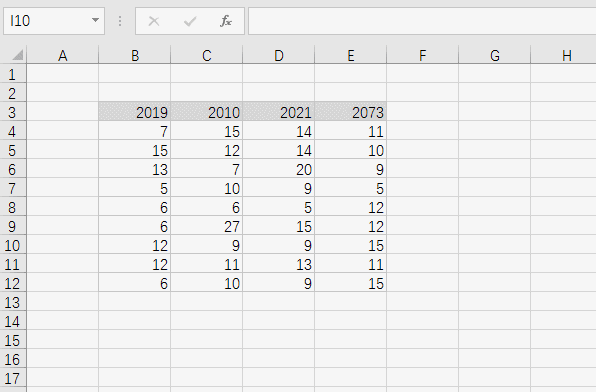This screenshot has height=392, width=596.
Task: Click the confirm checkmark formula bar icon
Action: (x=190, y=21)
